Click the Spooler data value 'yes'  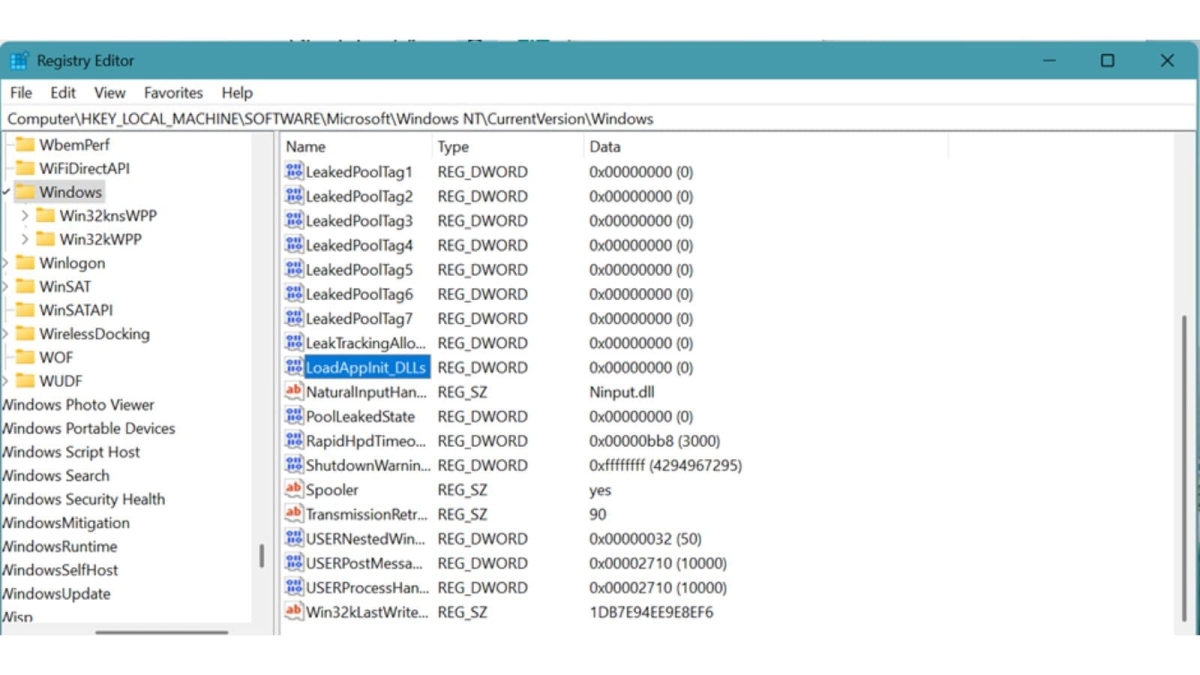coord(600,490)
